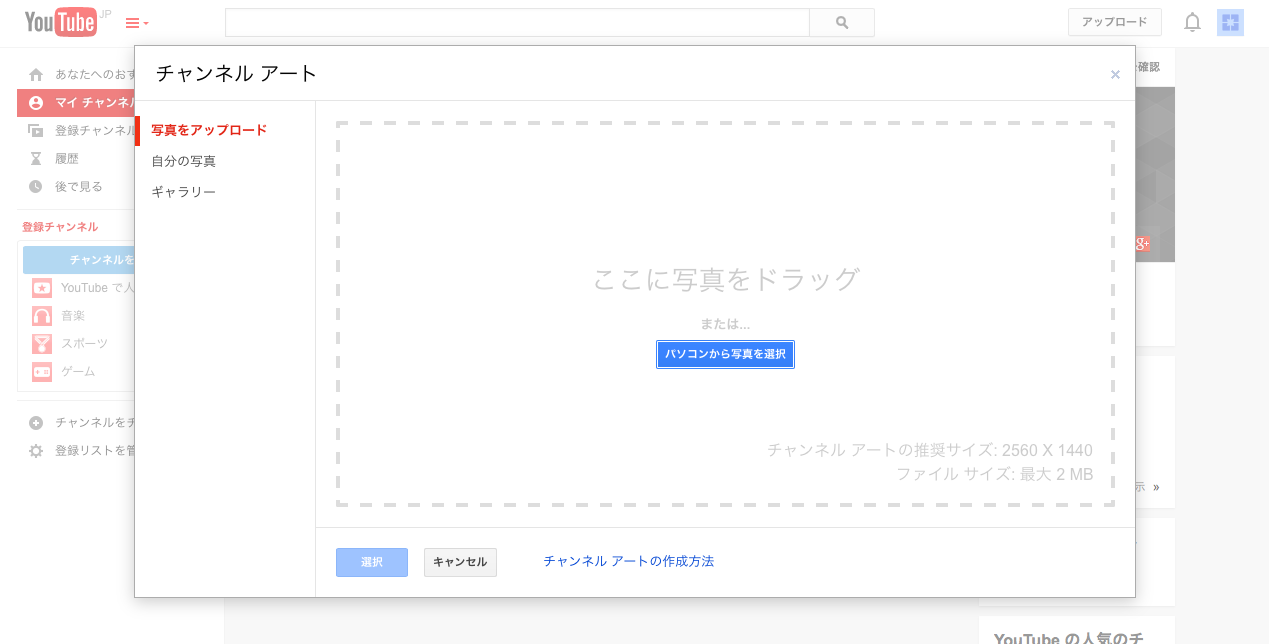
Task: Open the チャンネル アートの作成方法 link
Action: click(628, 562)
